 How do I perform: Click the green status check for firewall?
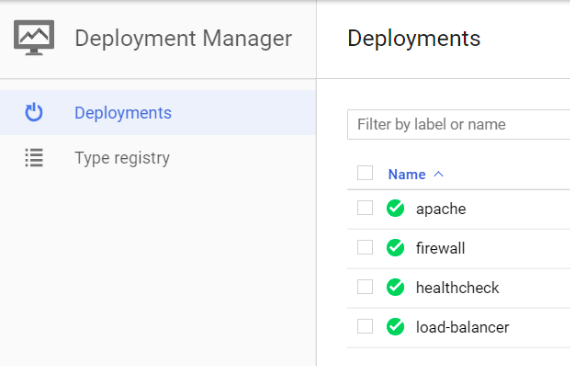(x=395, y=248)
